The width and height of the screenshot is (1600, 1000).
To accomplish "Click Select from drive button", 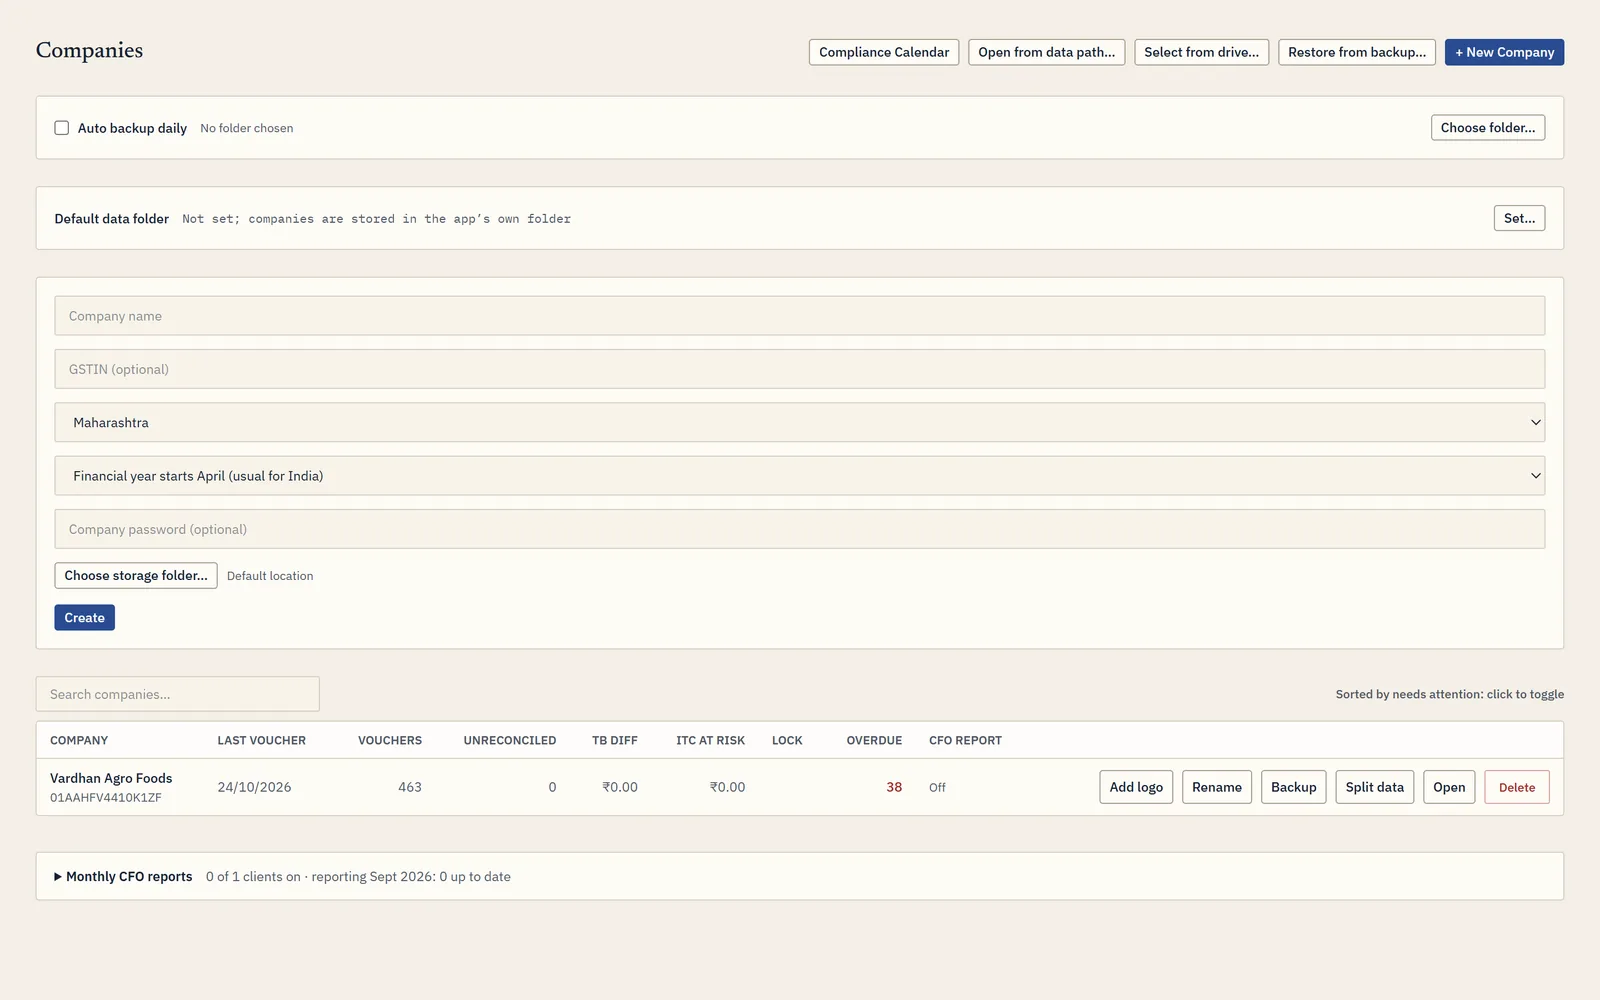I will 1201,52.
